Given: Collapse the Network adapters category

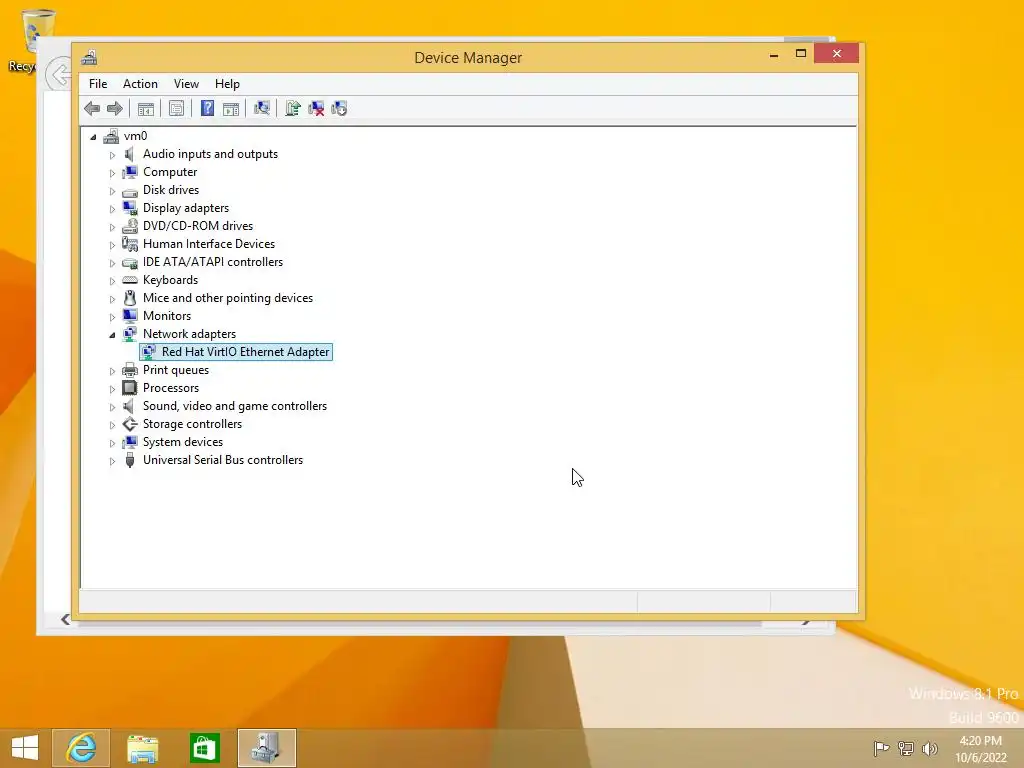Looking at the screenshot, I should coord(112,335).
